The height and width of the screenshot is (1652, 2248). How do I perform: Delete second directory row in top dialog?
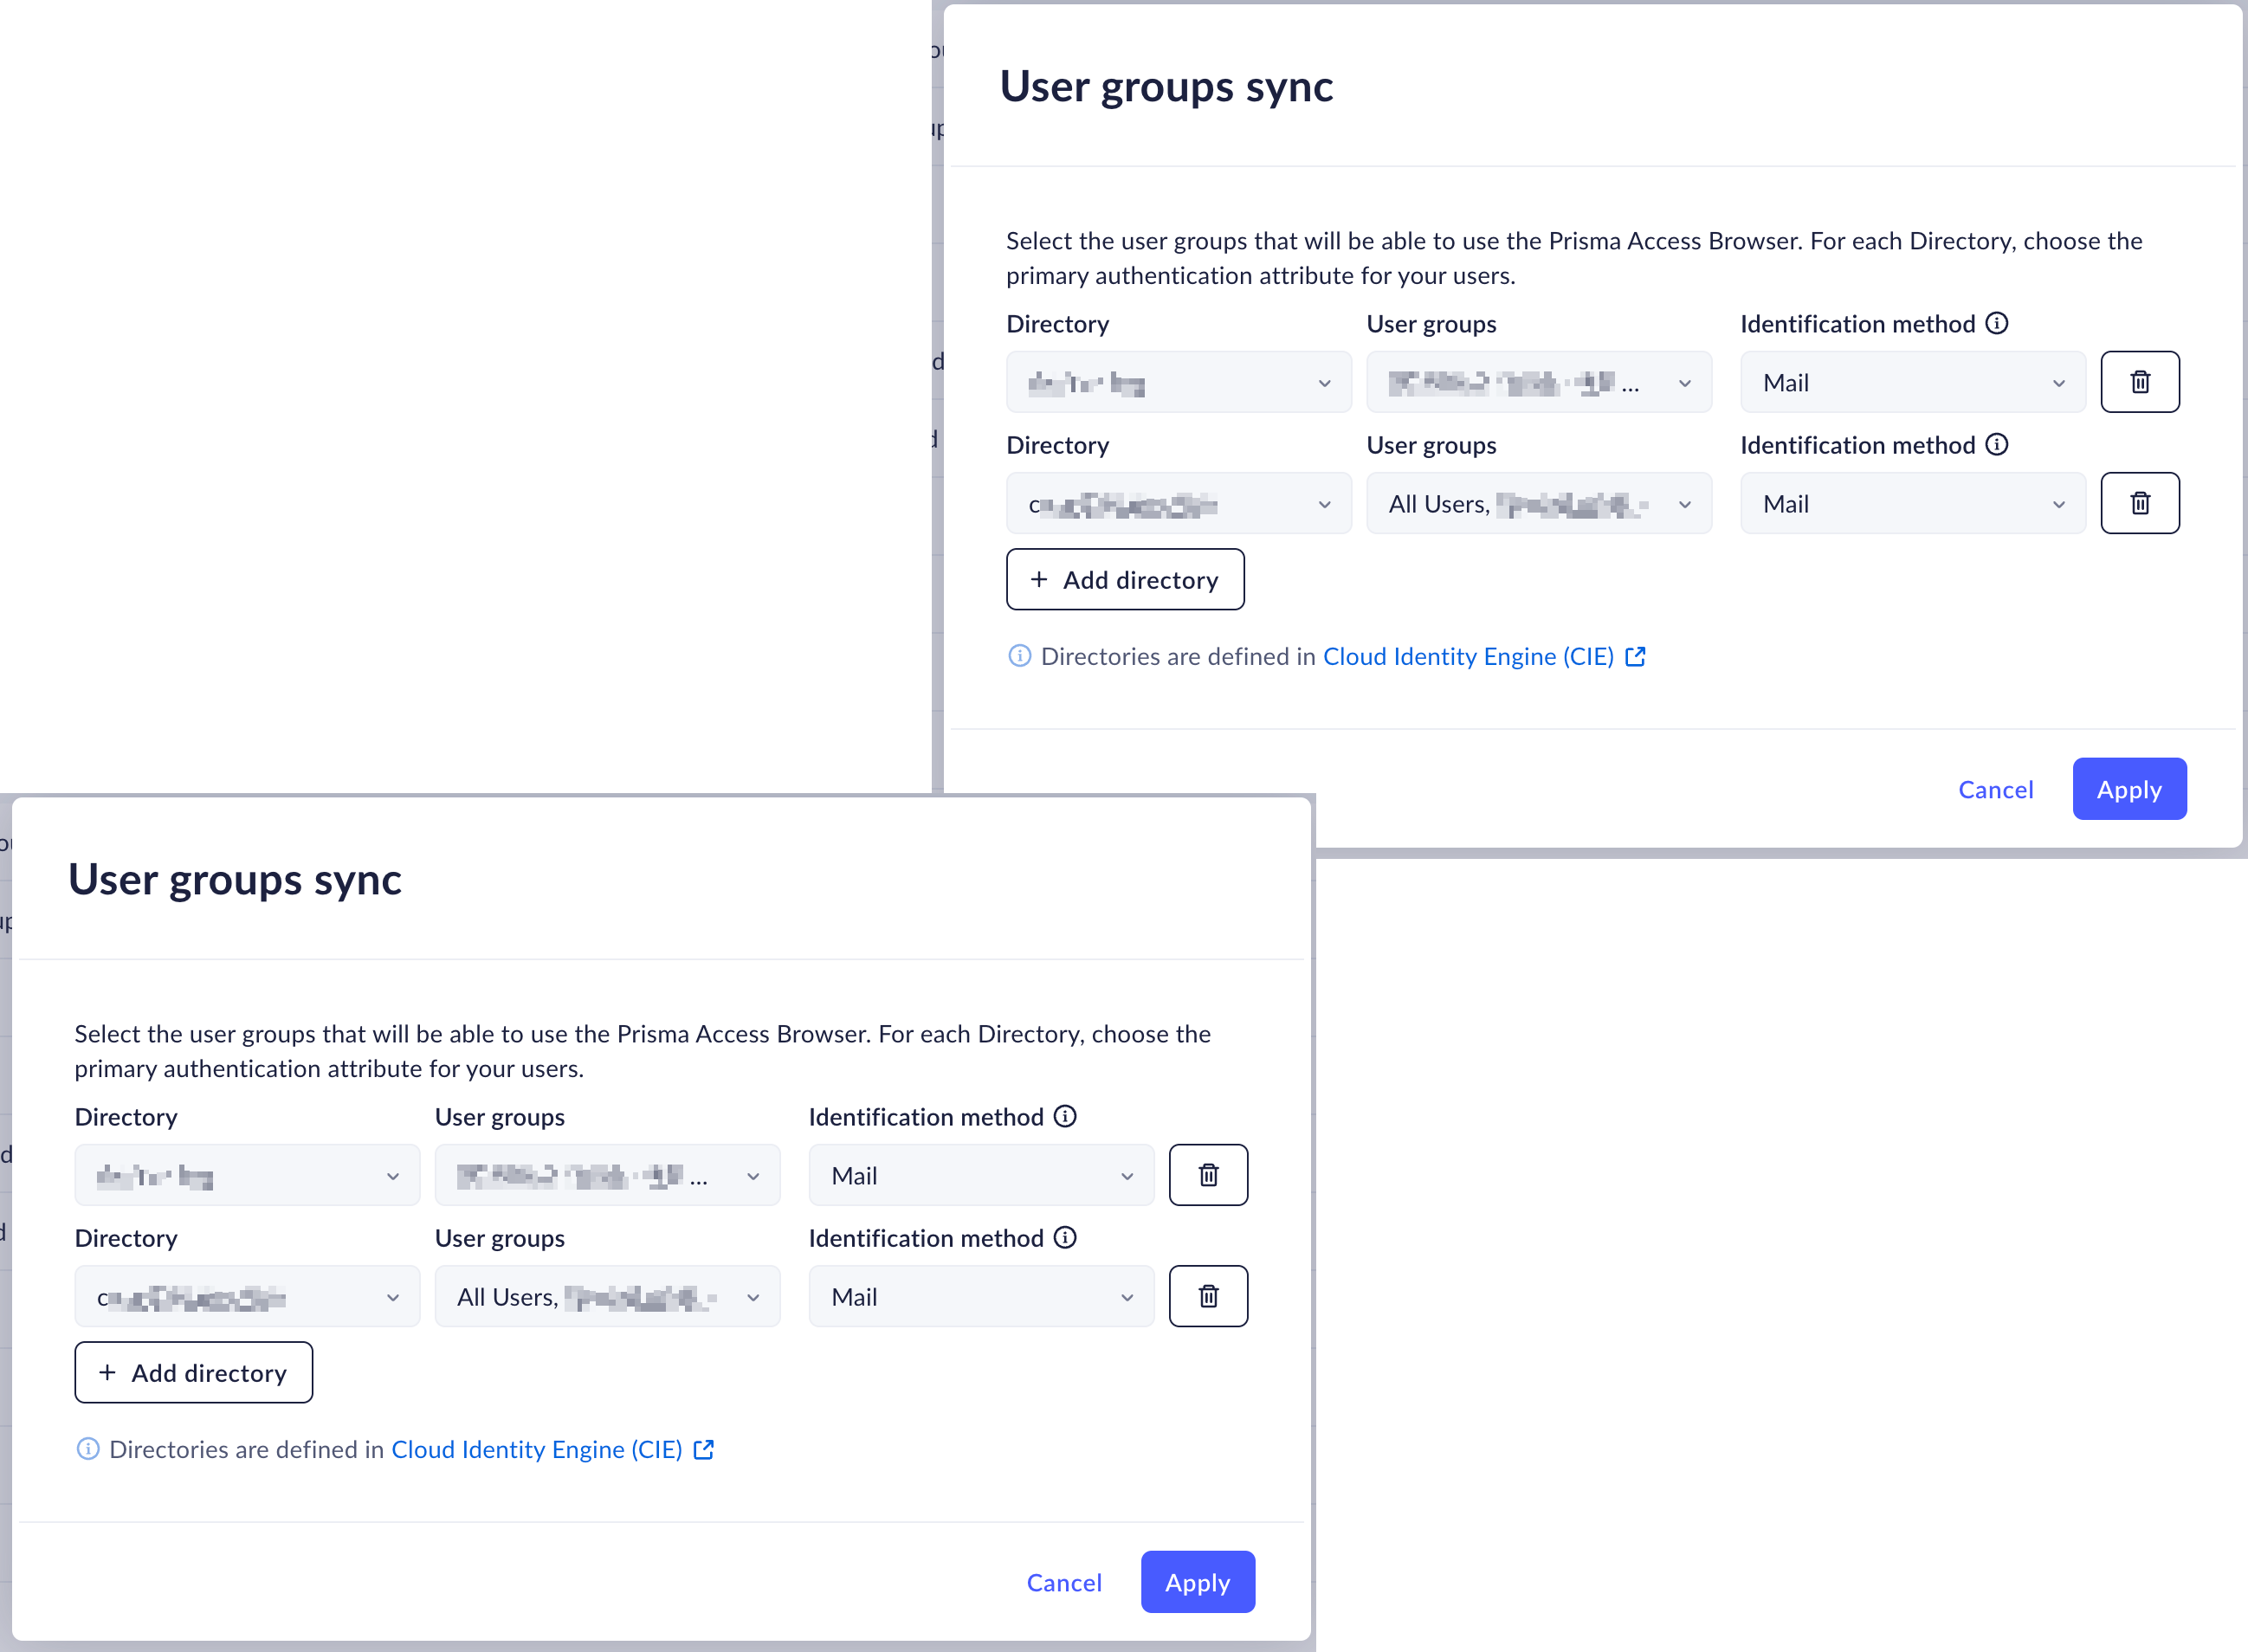pyautogui.click(x=2139, y=503)
